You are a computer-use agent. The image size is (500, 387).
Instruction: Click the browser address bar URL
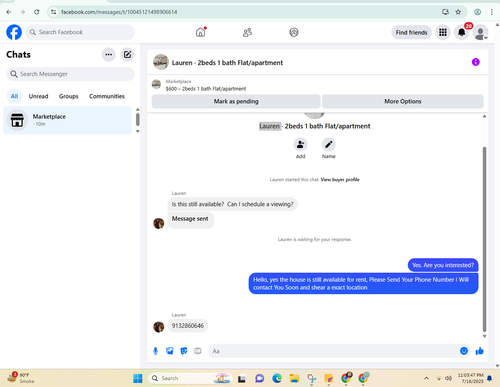tap(119, 12)
